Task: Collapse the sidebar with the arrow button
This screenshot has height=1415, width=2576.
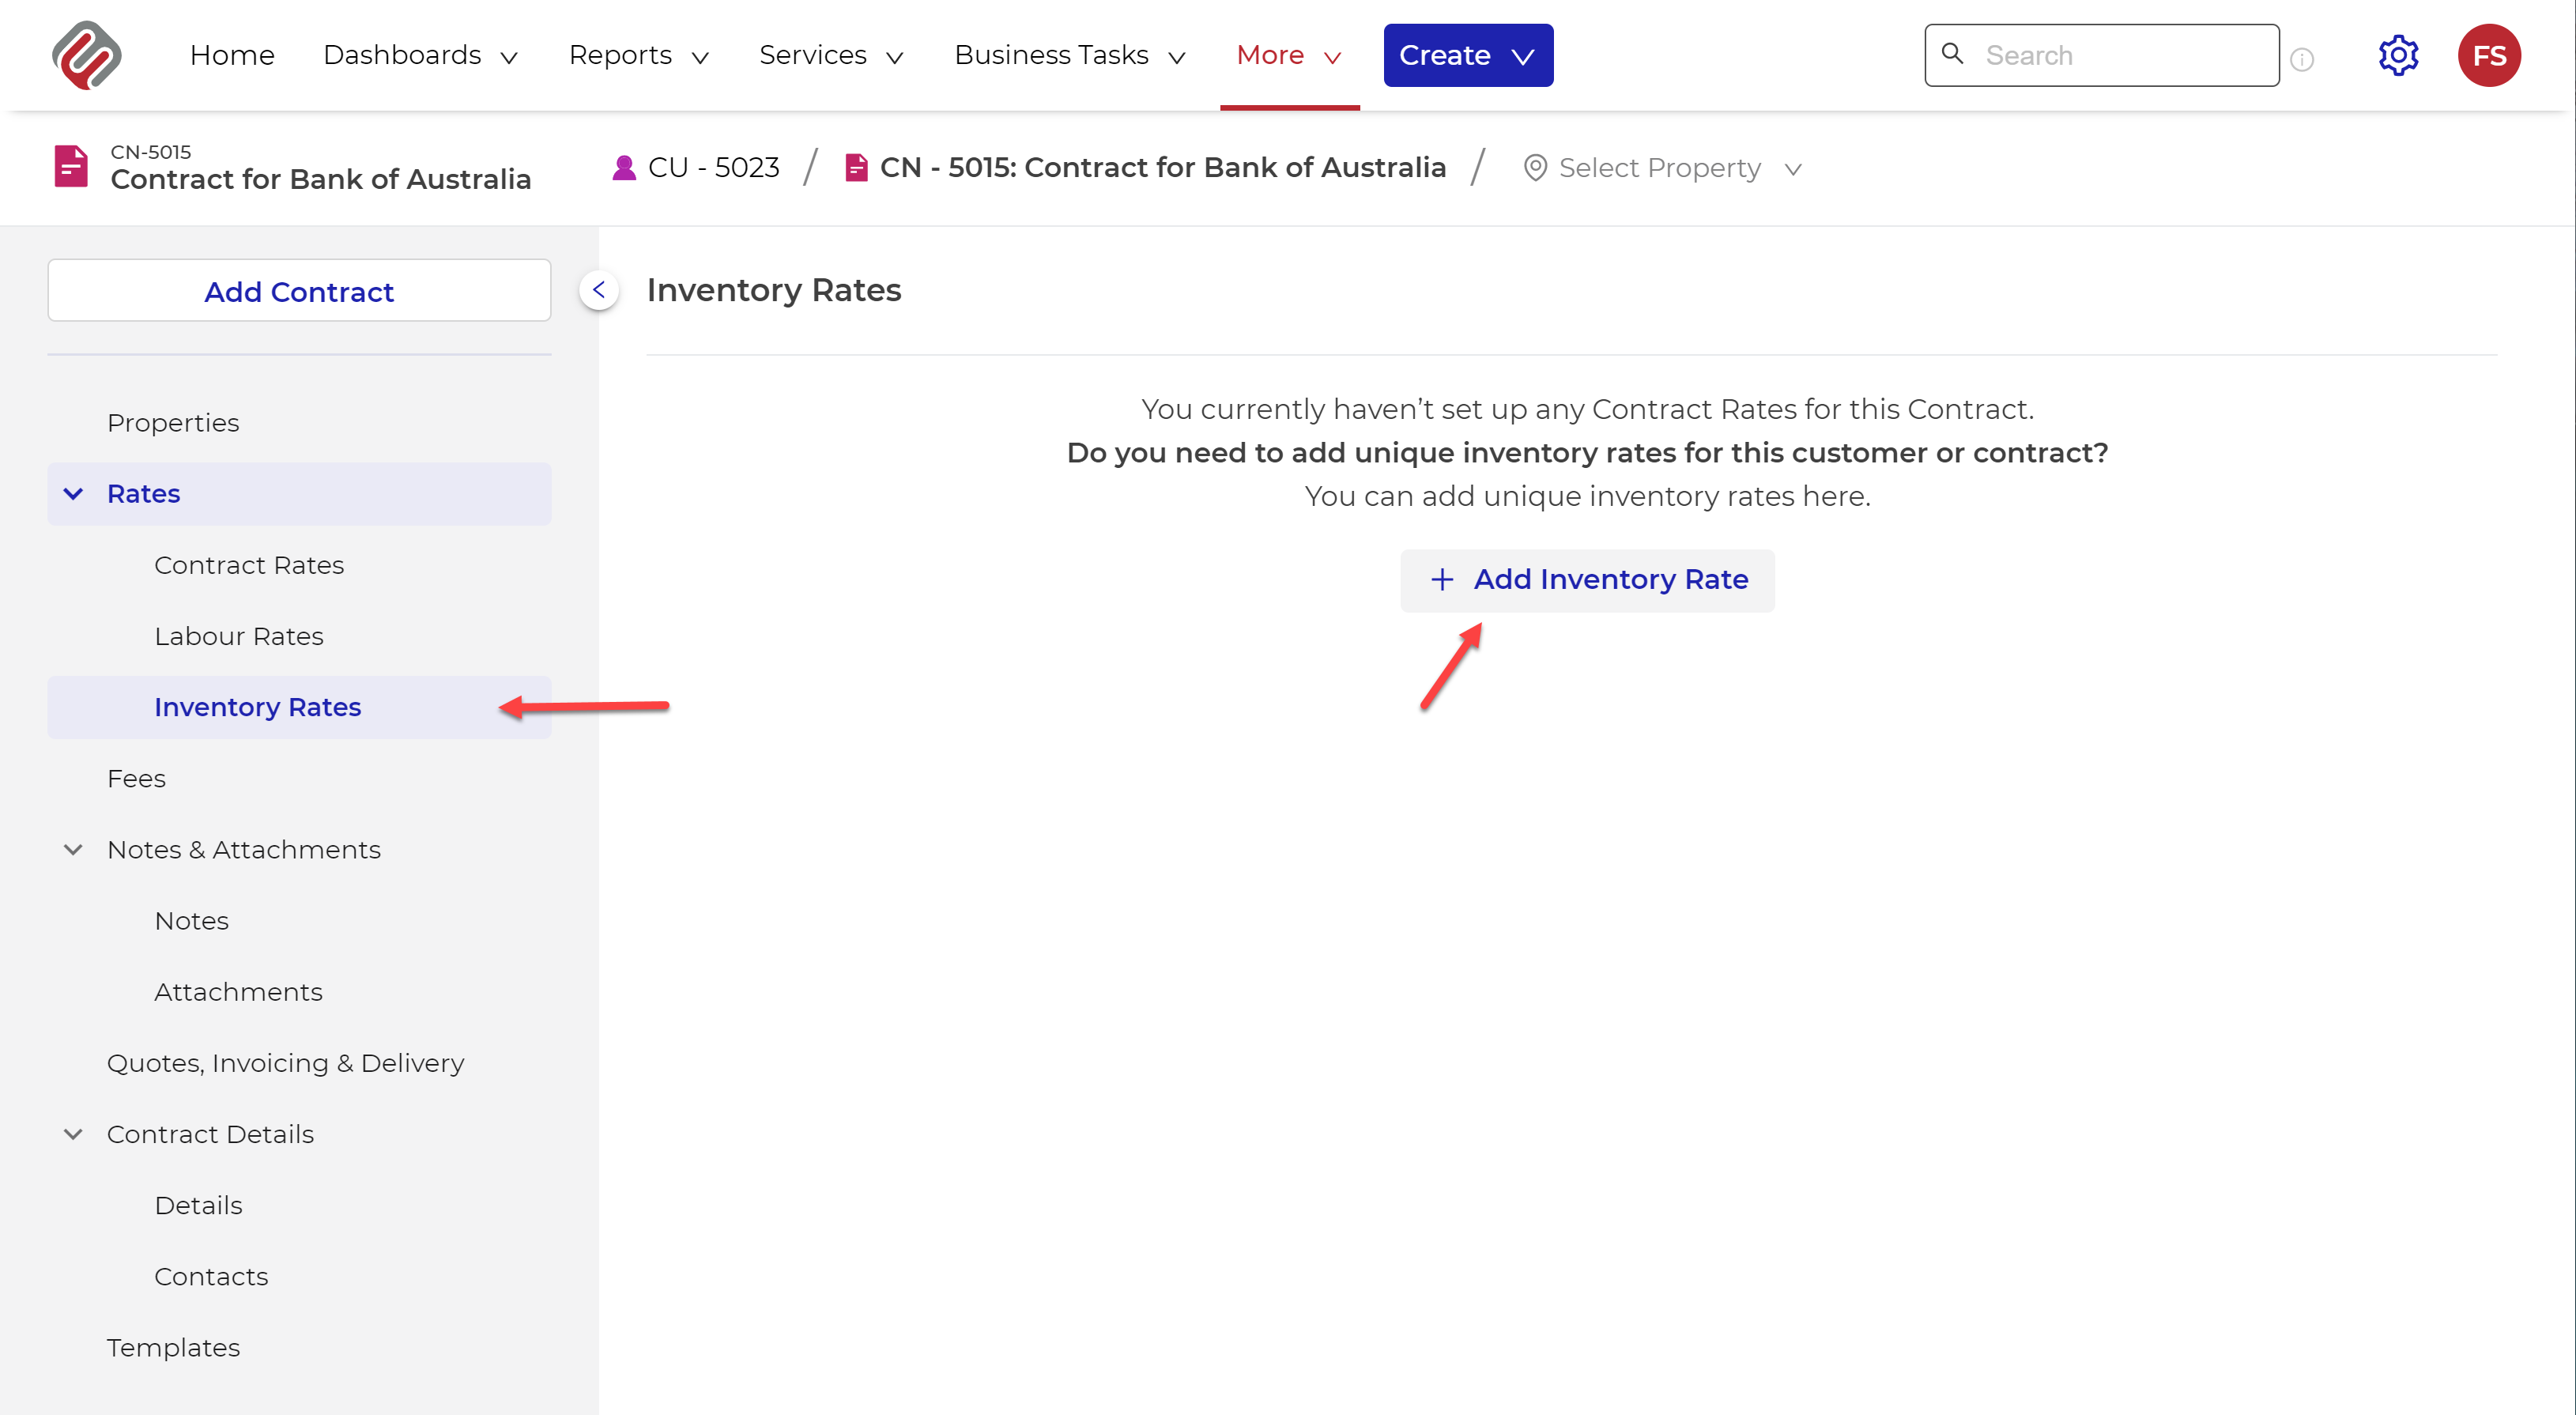Action: coord(598,290)
